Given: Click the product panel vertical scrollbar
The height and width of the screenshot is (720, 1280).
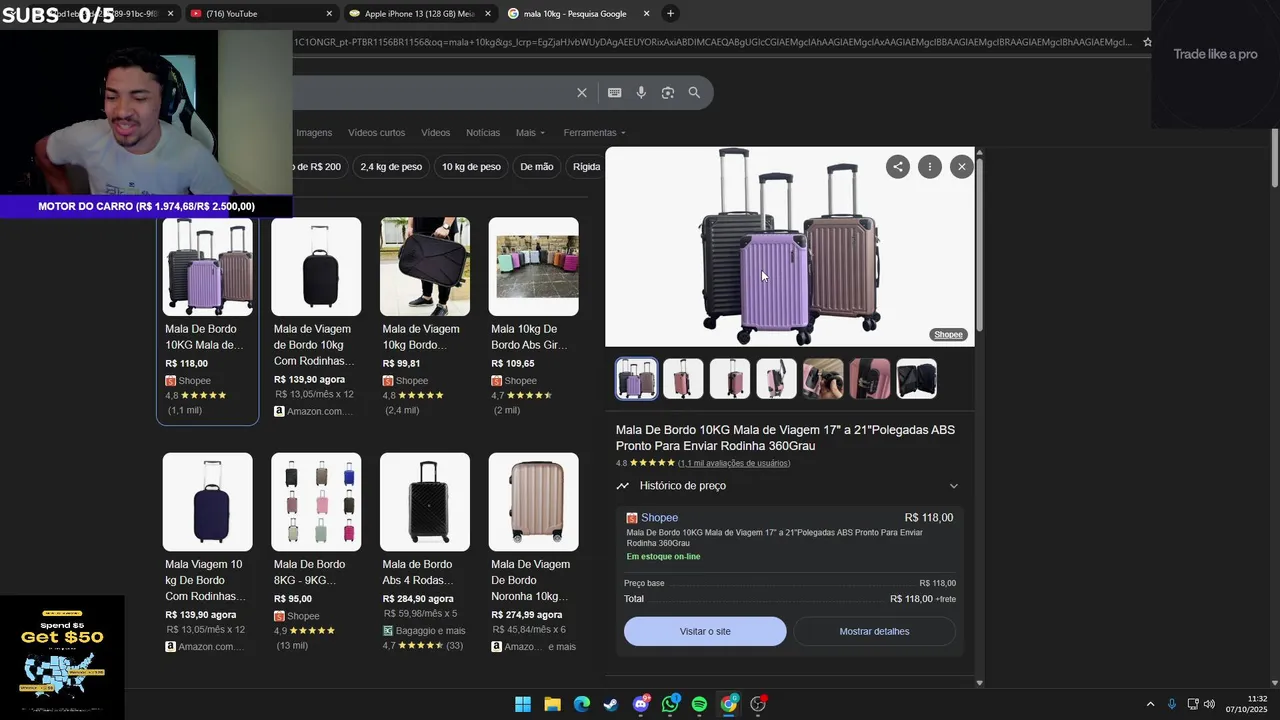Looking at the screenshot, I should [x=980, y=245].
